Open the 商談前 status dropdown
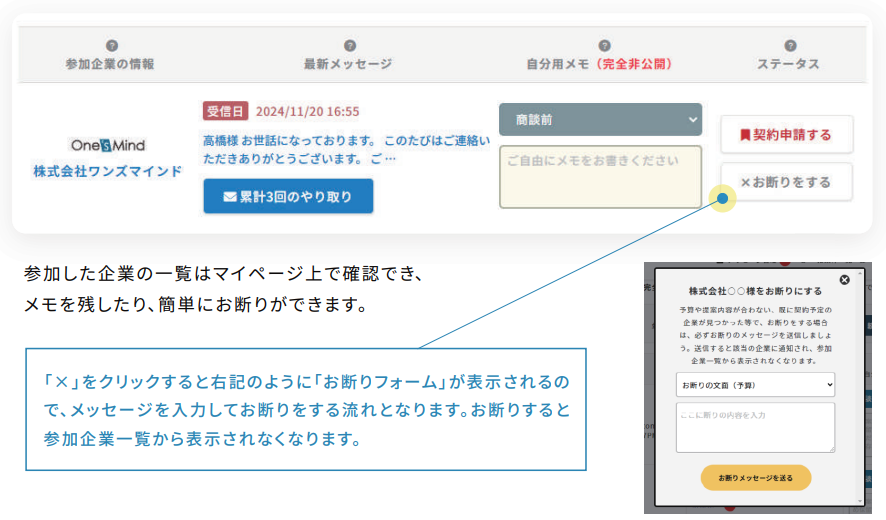This screenshot has height=520, width=886. tap(600, 119)
